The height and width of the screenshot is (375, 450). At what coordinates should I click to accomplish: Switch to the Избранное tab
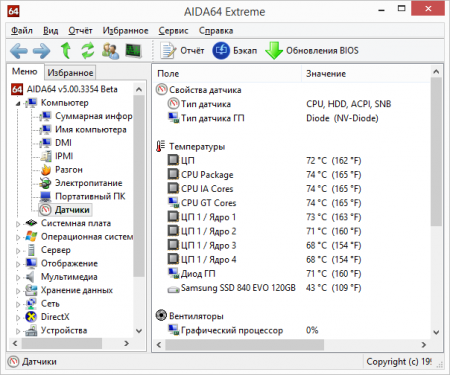click(70, 72)
